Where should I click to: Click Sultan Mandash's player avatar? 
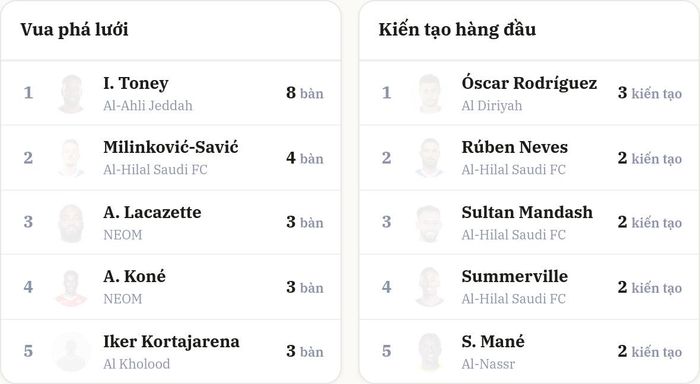[x=429, y=222]
